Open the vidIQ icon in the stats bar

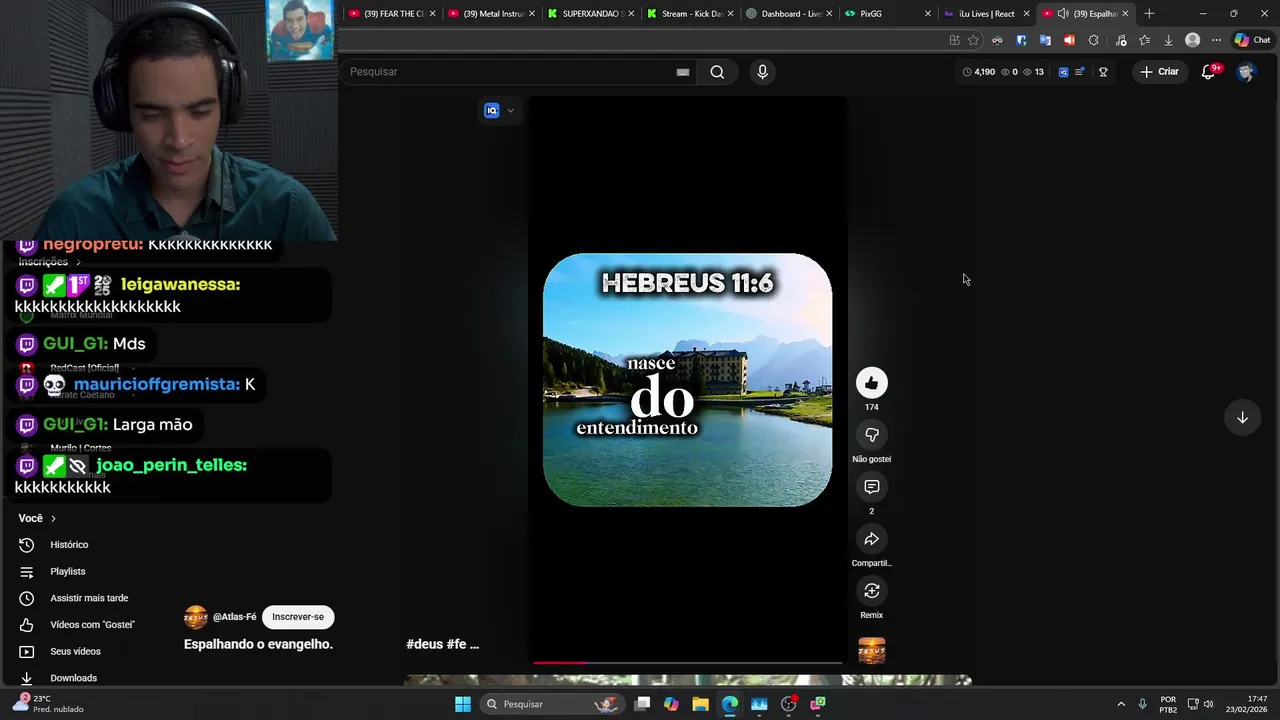(x=1063, y=72)
